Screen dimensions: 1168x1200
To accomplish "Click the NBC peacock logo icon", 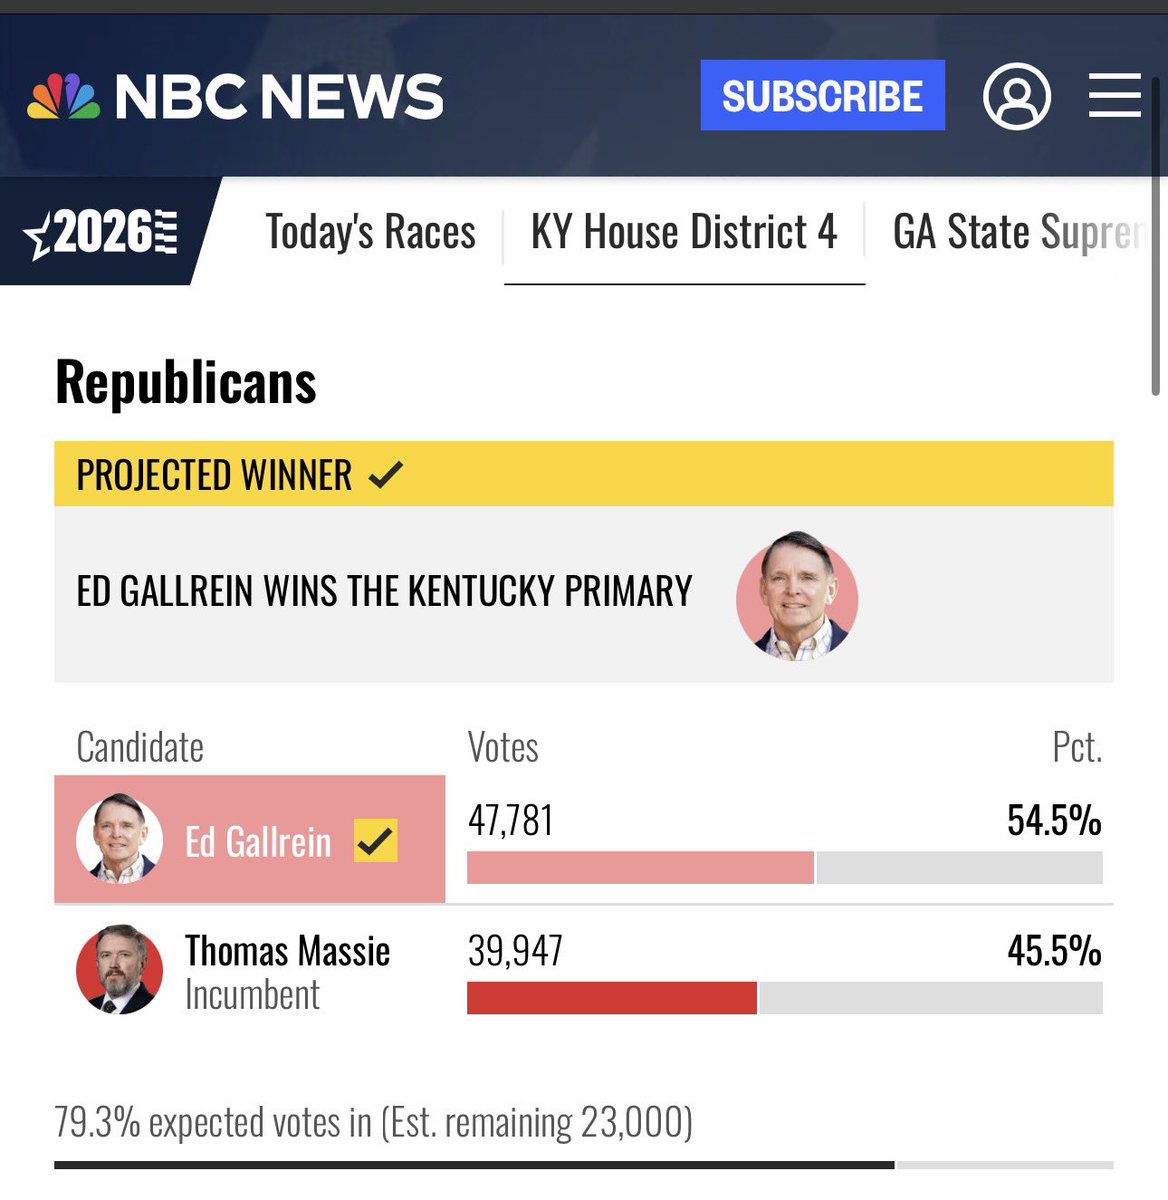I will (64, 97).
